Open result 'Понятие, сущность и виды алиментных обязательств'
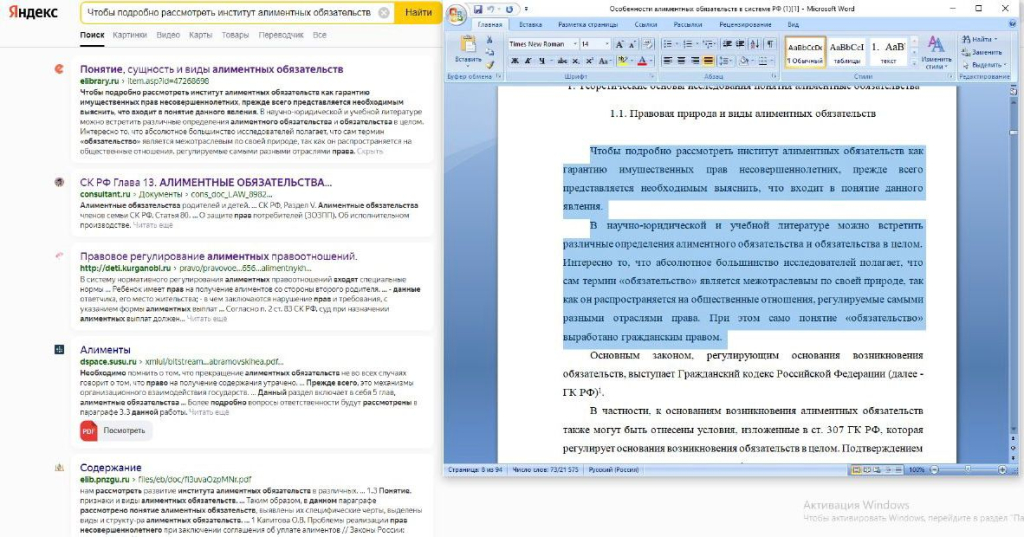The width and height of the screenshot is (1024, 537). [212, 69]
